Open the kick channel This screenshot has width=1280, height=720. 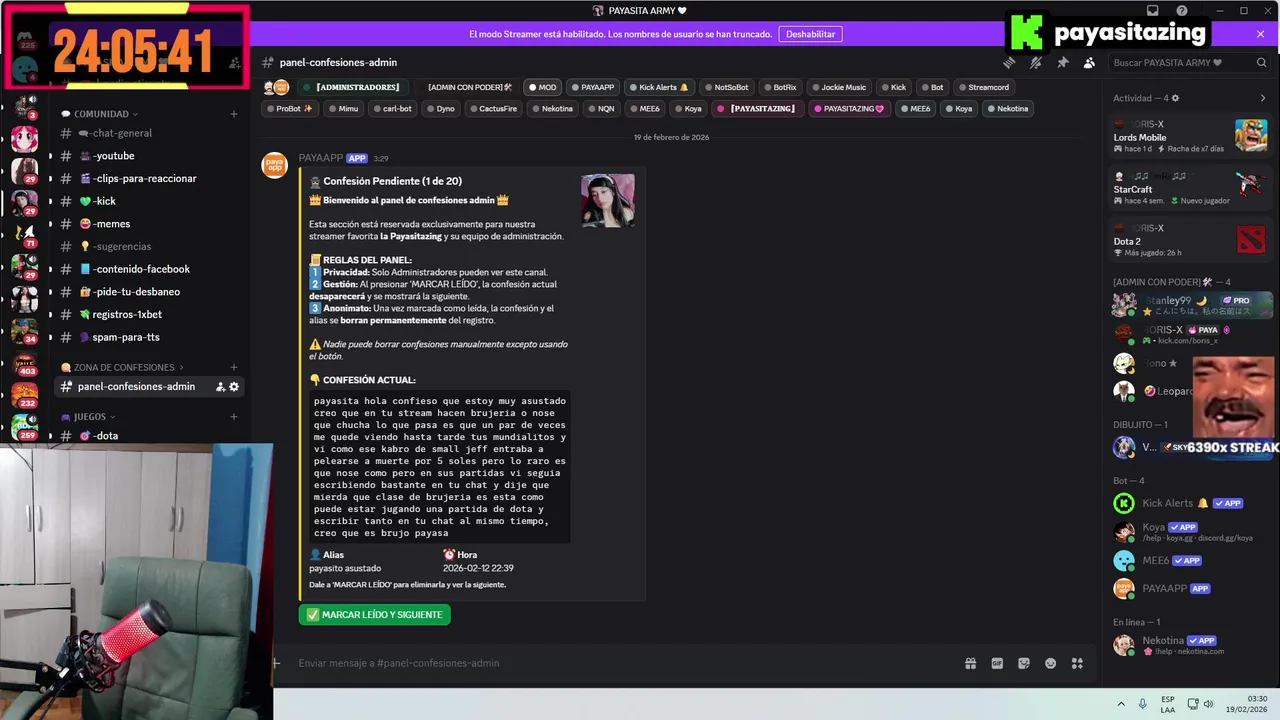(x=150, y=201)
